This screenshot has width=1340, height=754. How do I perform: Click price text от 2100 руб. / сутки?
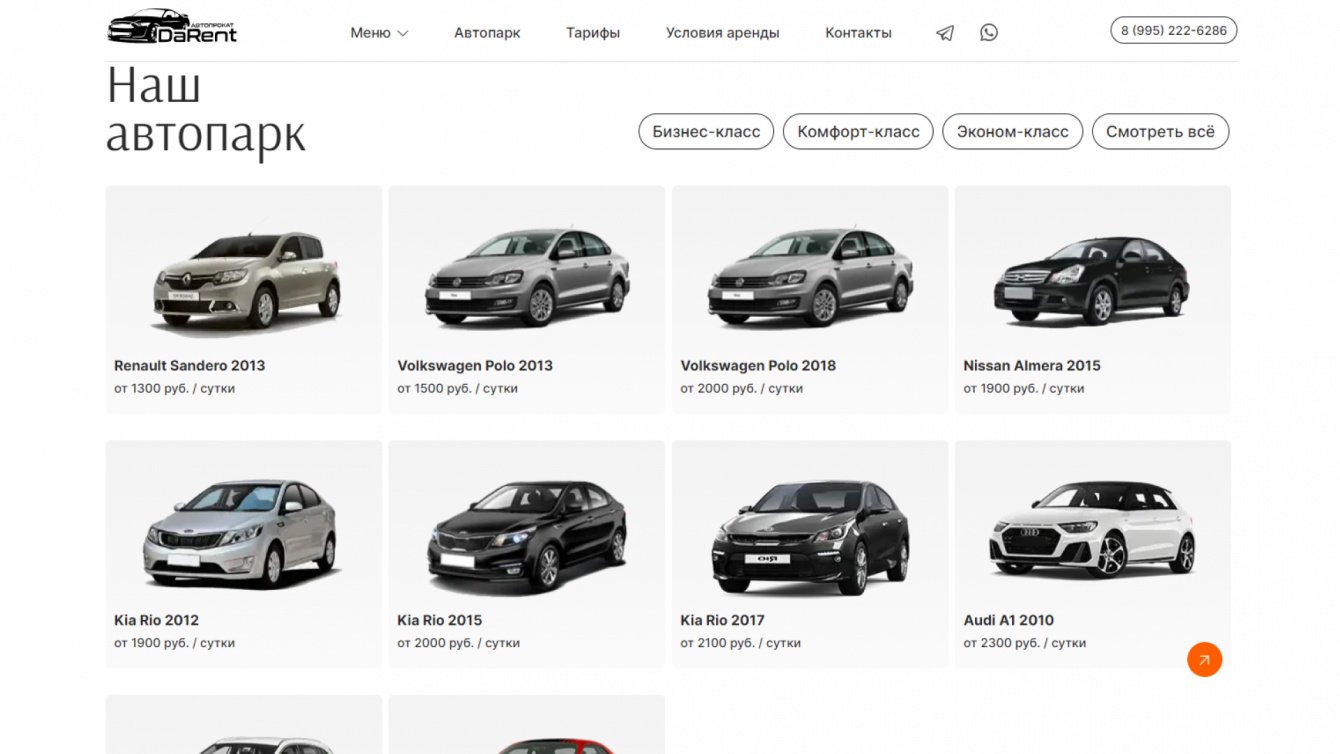point(741,643)
